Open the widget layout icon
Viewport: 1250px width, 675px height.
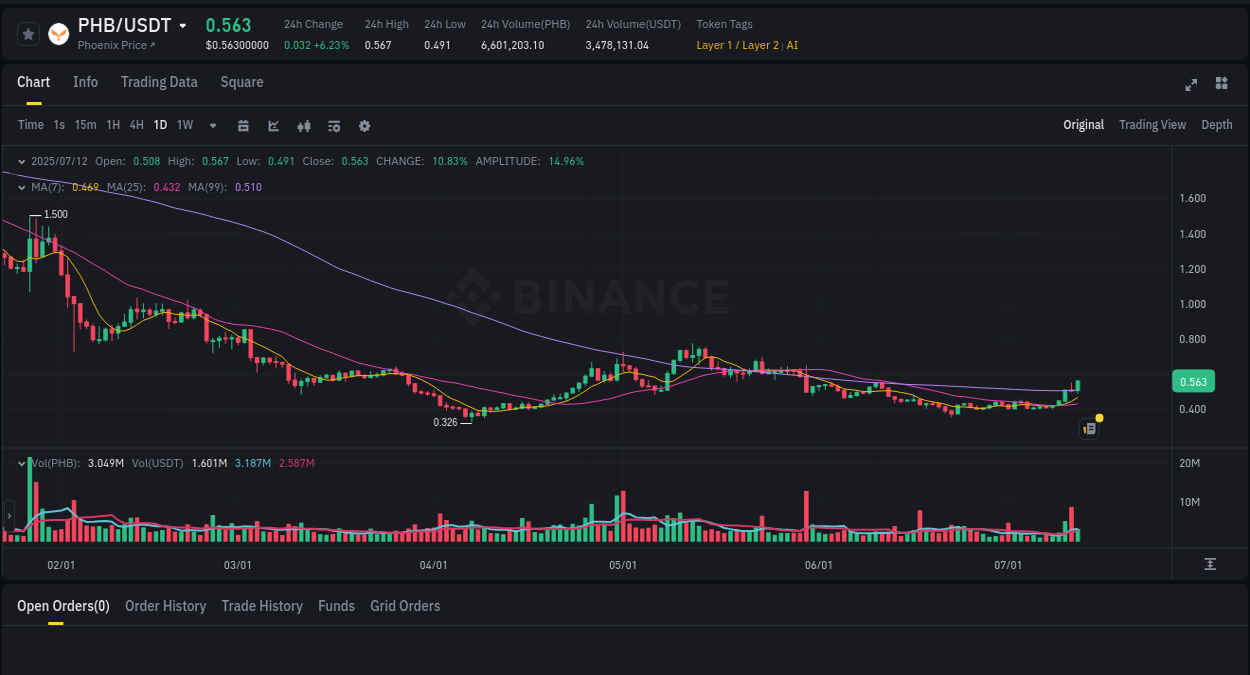tap(1221, 84)
